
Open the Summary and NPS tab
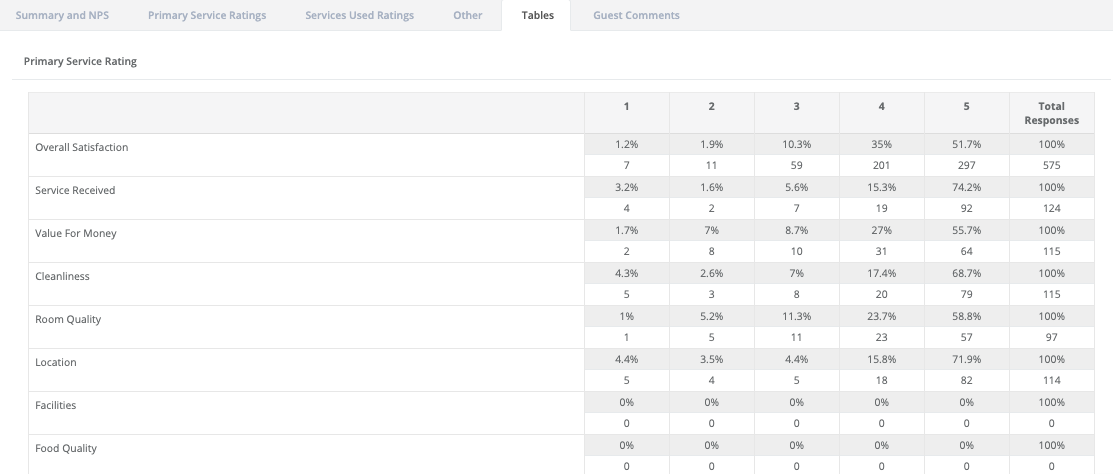click(62, 15)
